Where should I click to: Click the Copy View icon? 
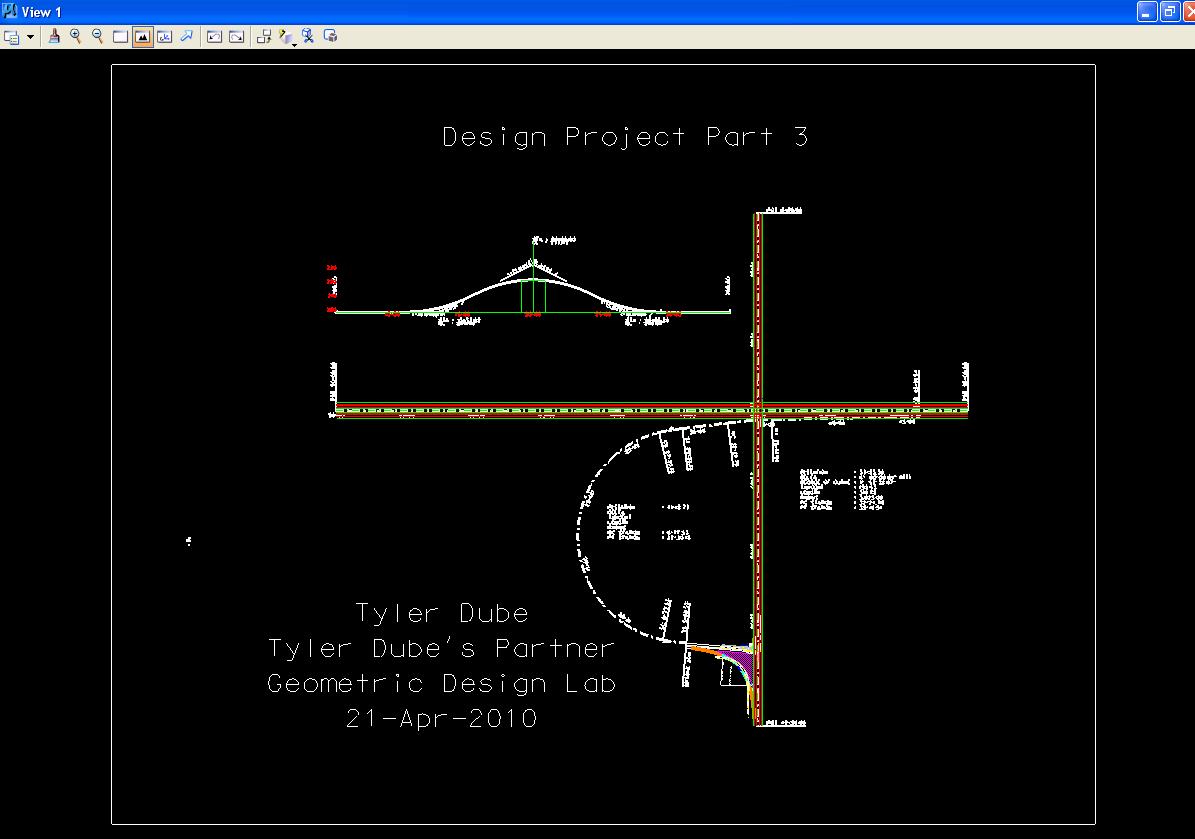click(x=264, y=37)
